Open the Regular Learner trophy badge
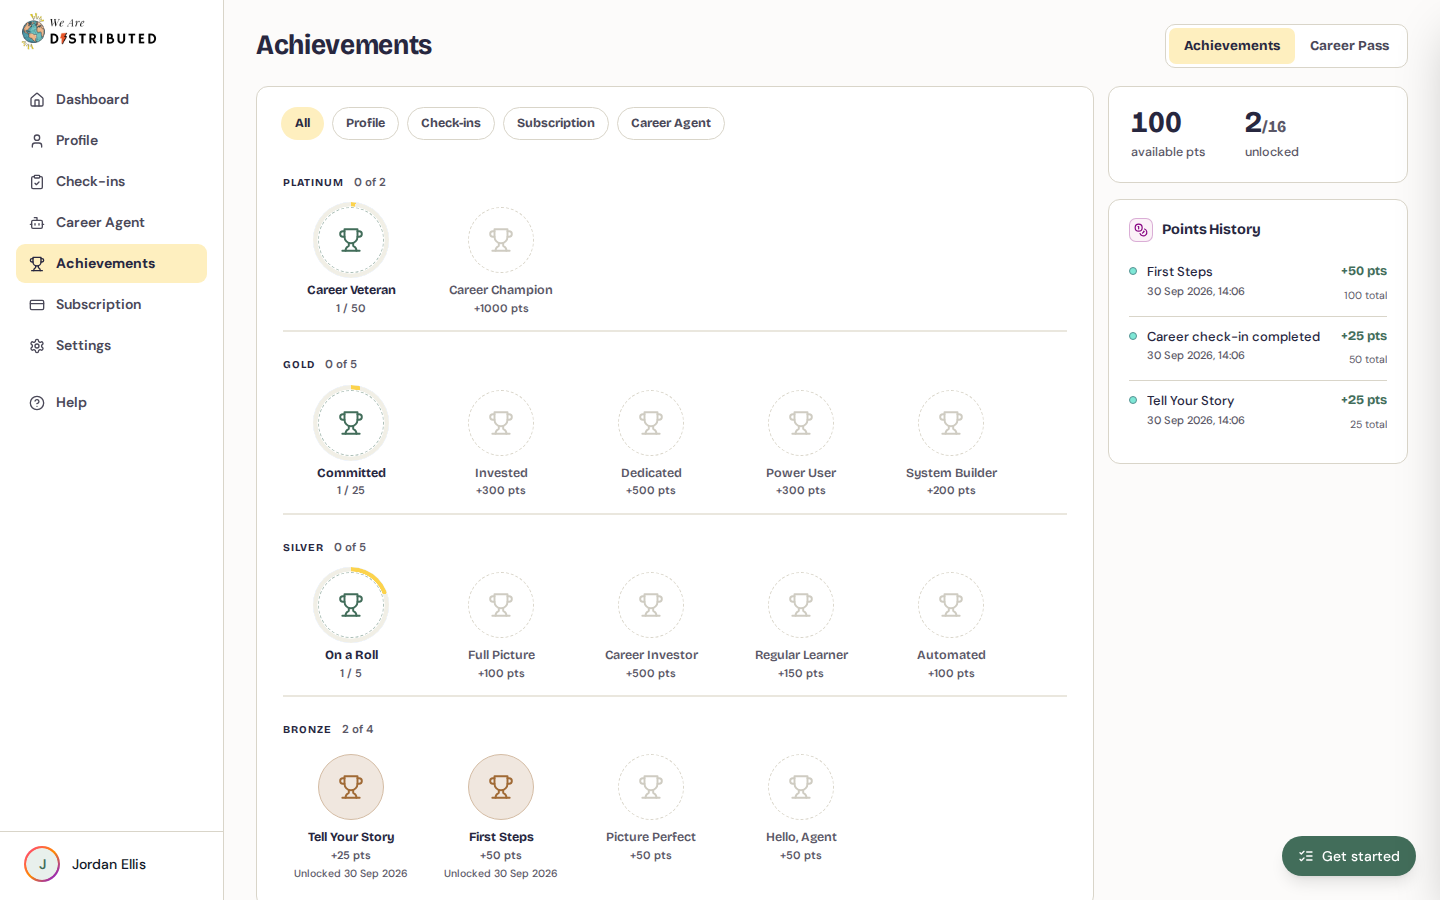1440x900 pixels. pyautogui.click(x=801, y=605)
